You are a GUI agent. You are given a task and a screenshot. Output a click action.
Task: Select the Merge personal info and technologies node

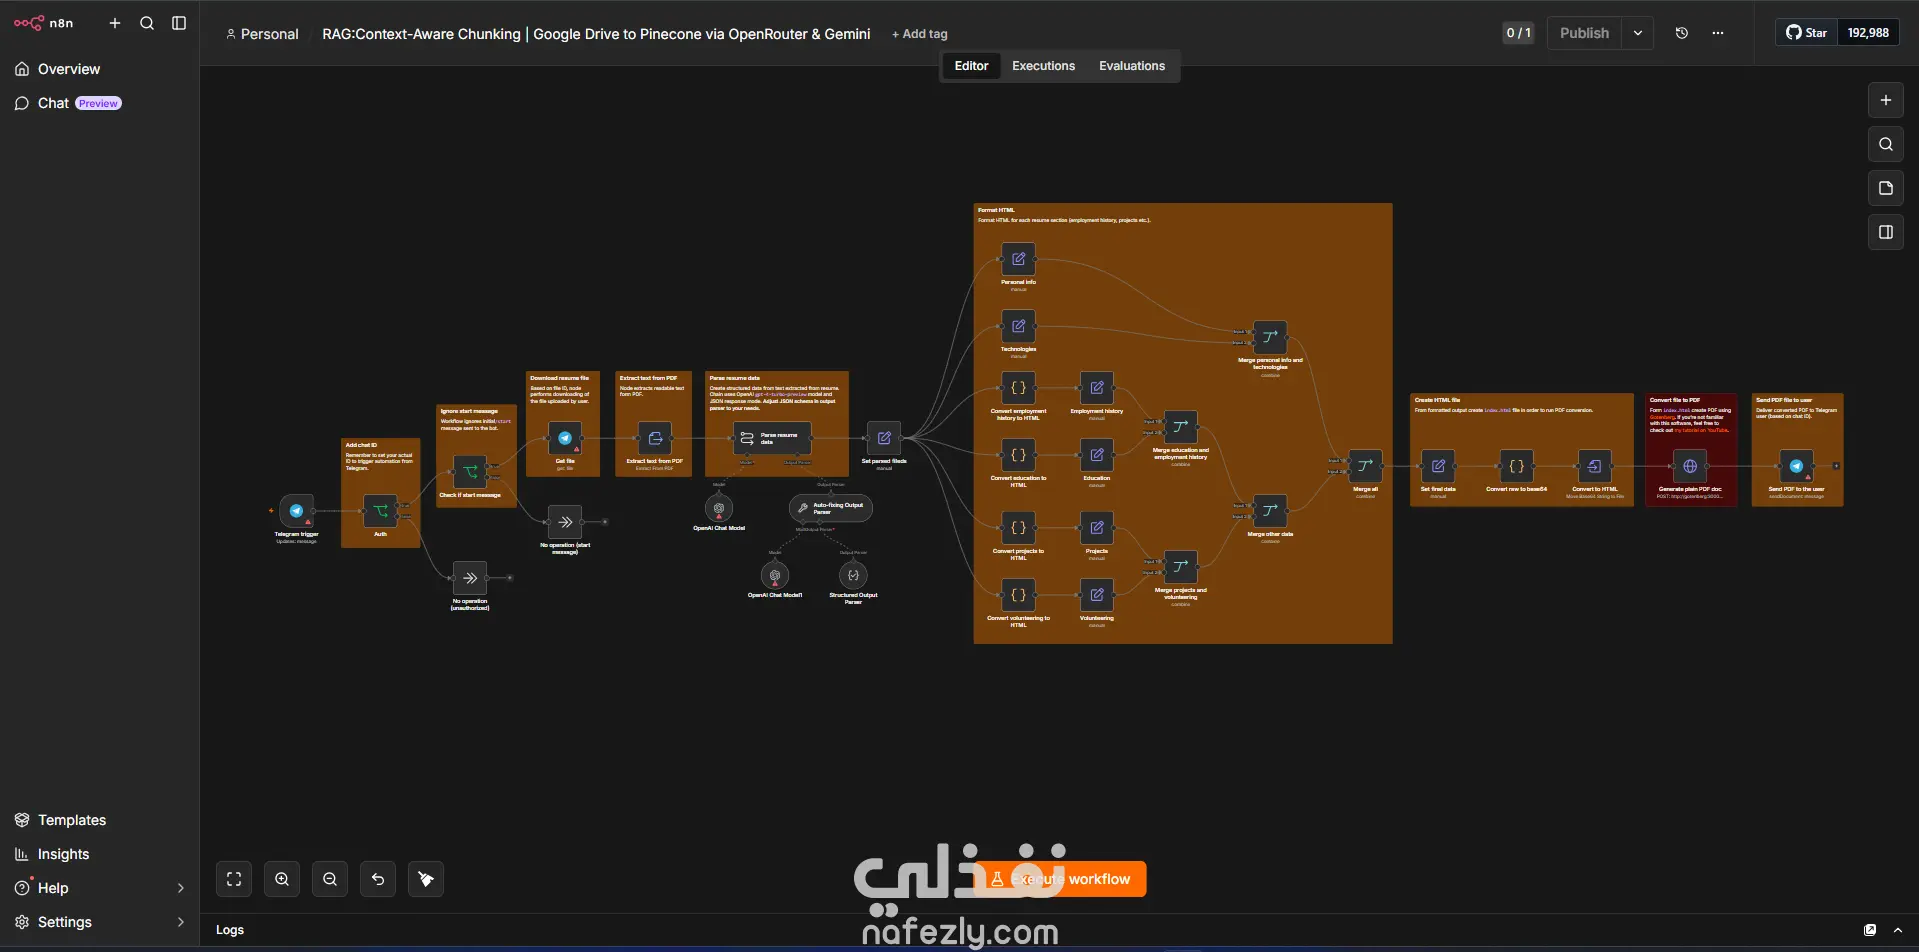coord(1270,337)
